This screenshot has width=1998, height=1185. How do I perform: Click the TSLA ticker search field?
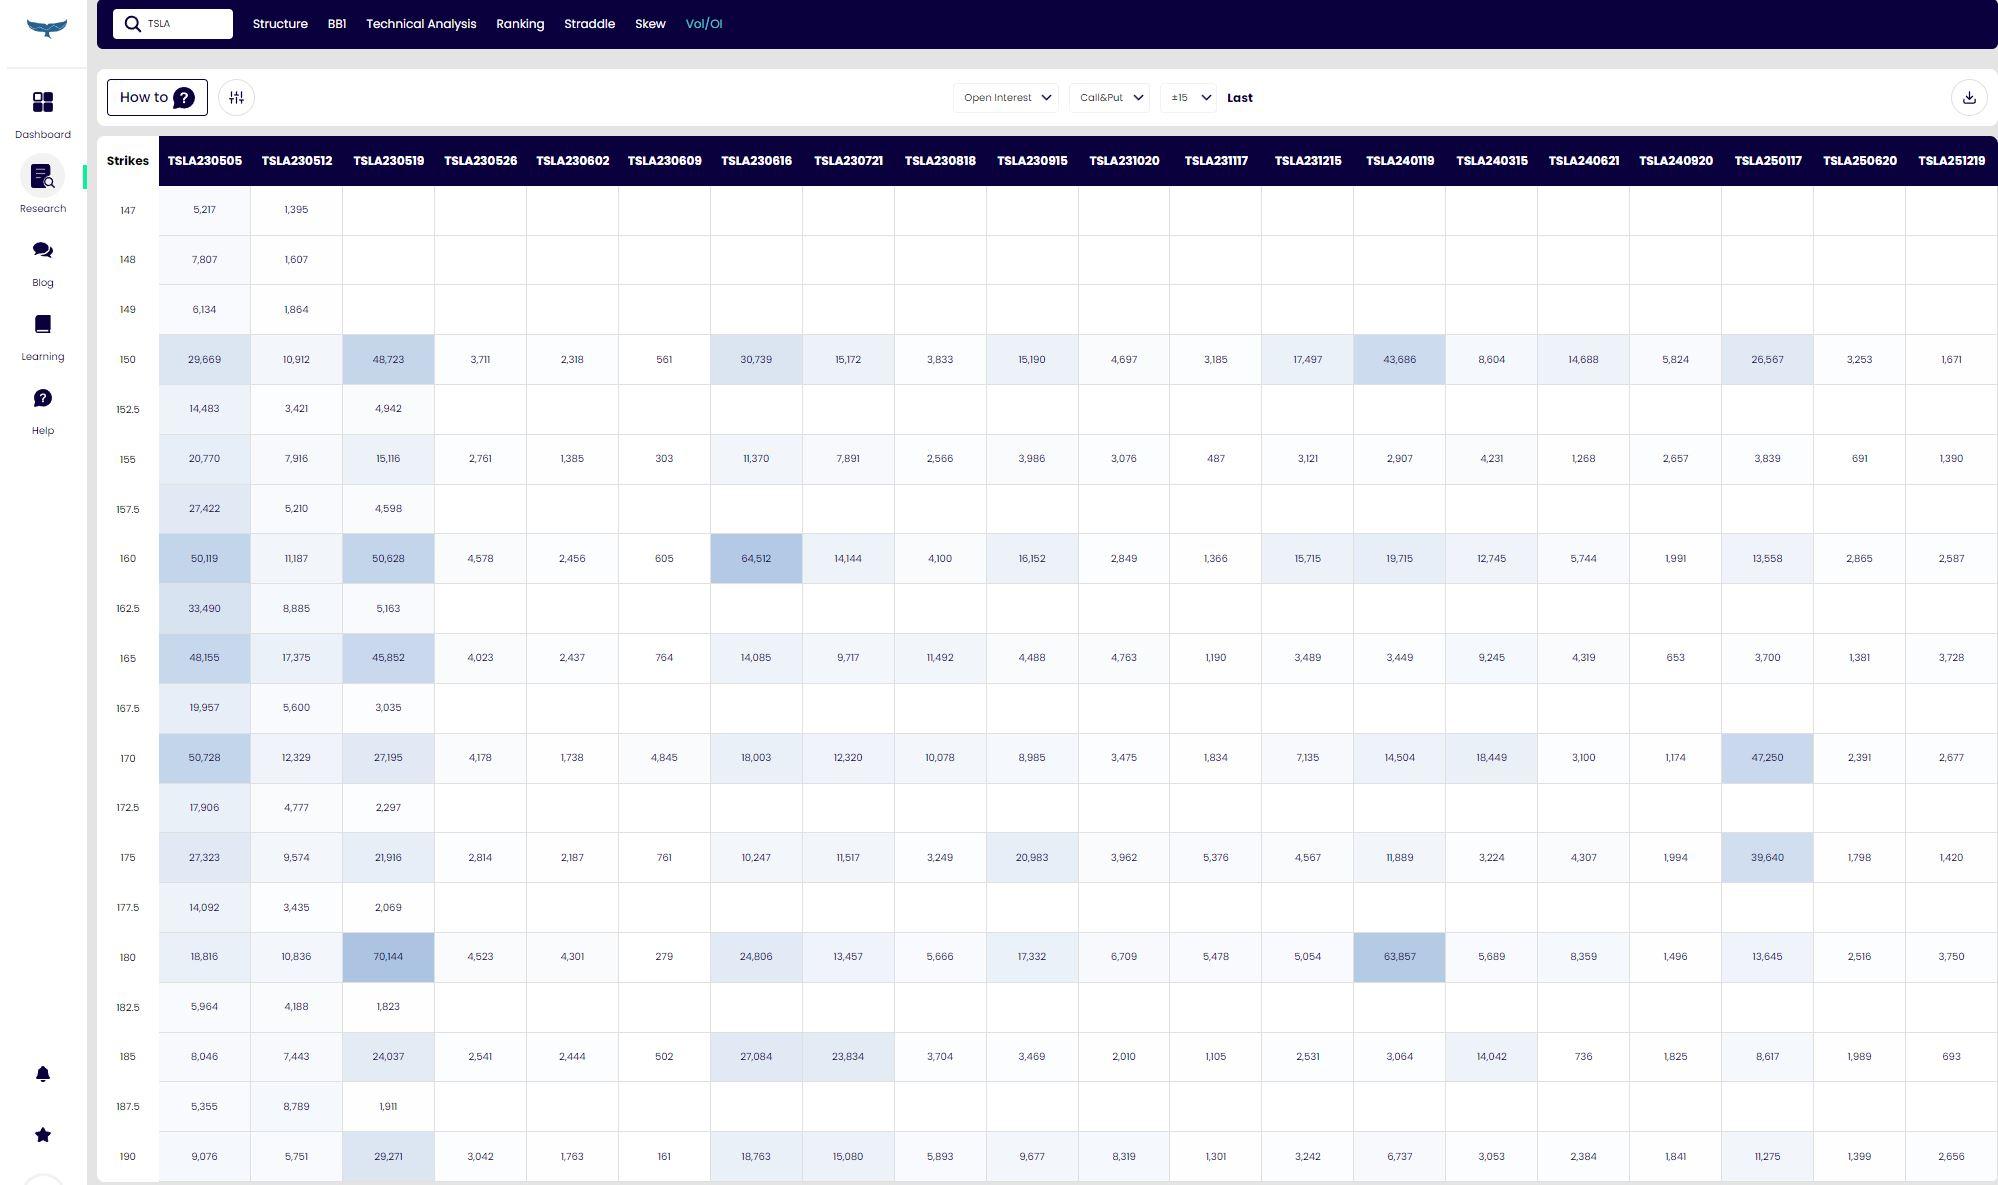[185, 24]
